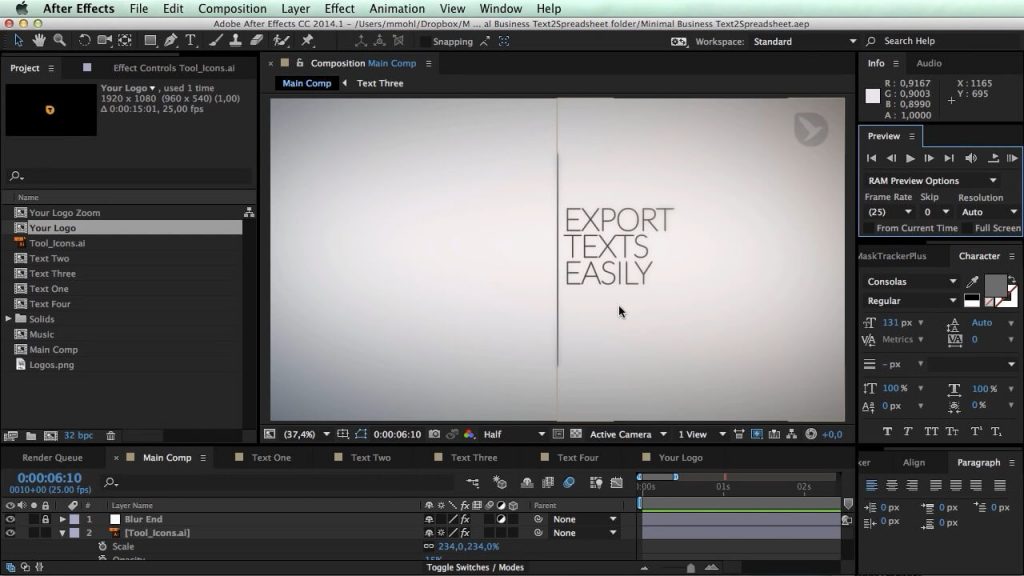Image resolution: width=1024 pixels, height=576 pixels.
Task: Activate the Eraser tool
Action: (x=257, y=41)
